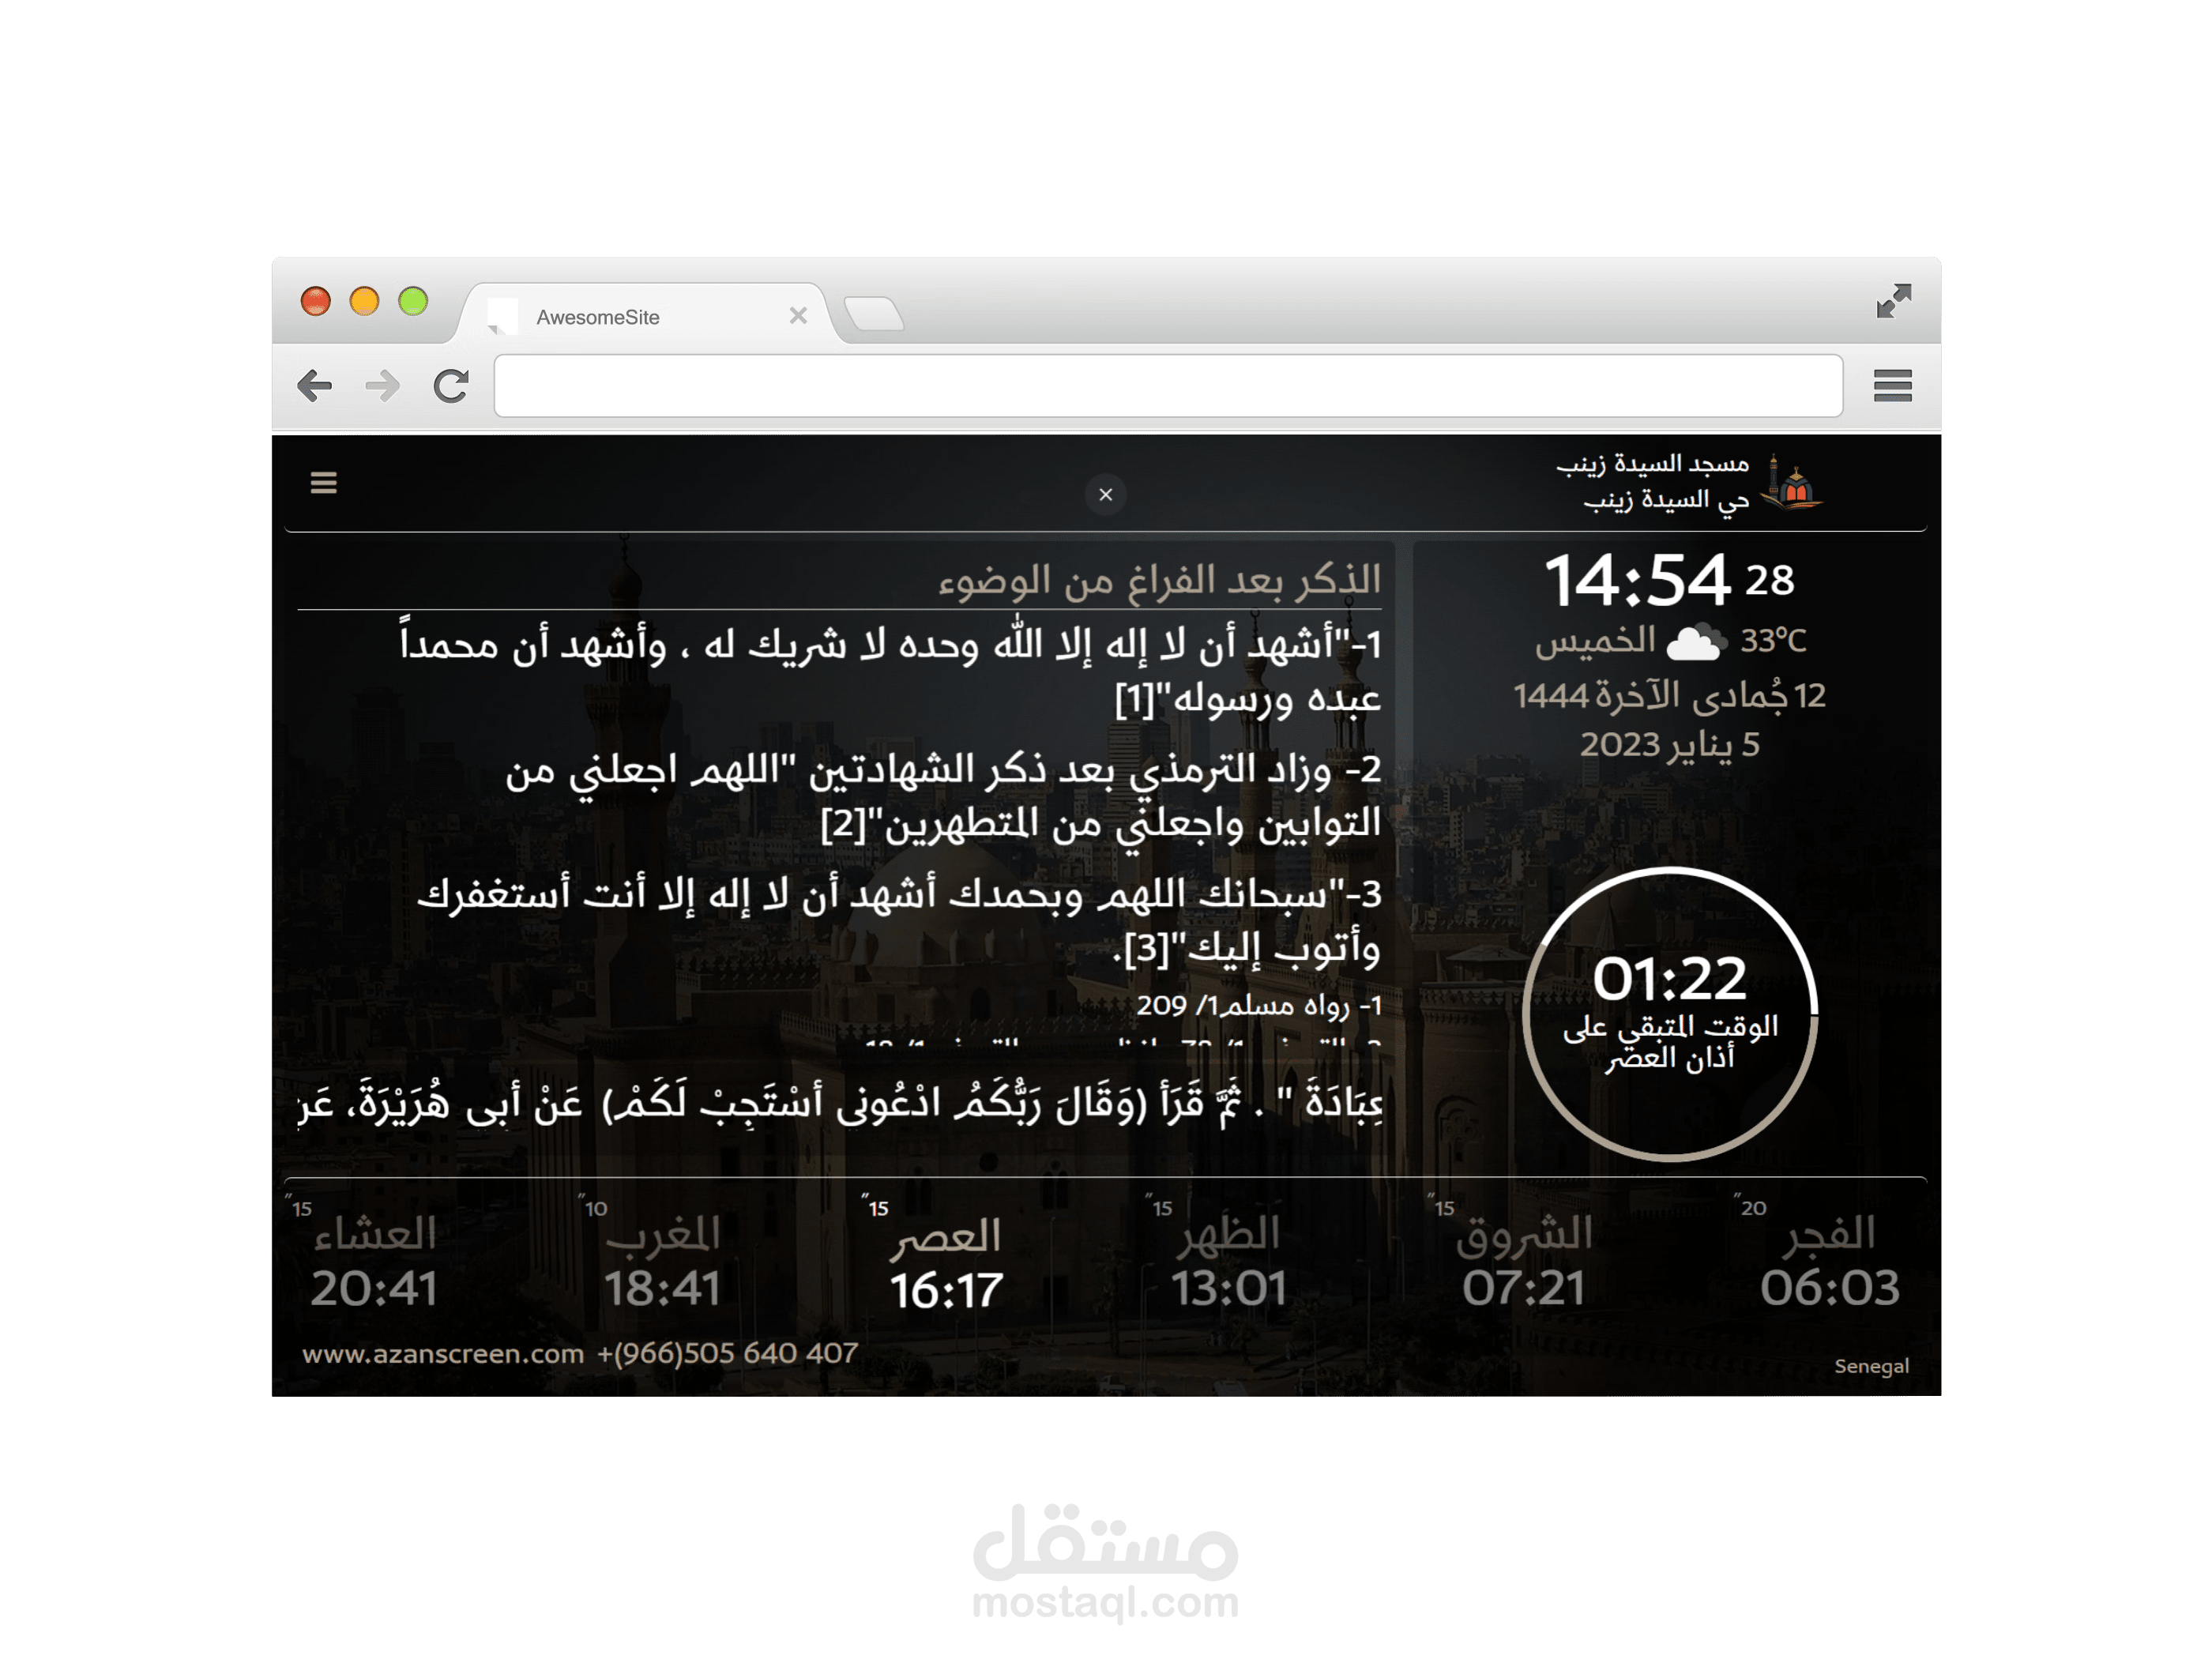Click the phone number +(966)505 640 407
This screenshot has height=1659, width=2212.
[727, 1353]
